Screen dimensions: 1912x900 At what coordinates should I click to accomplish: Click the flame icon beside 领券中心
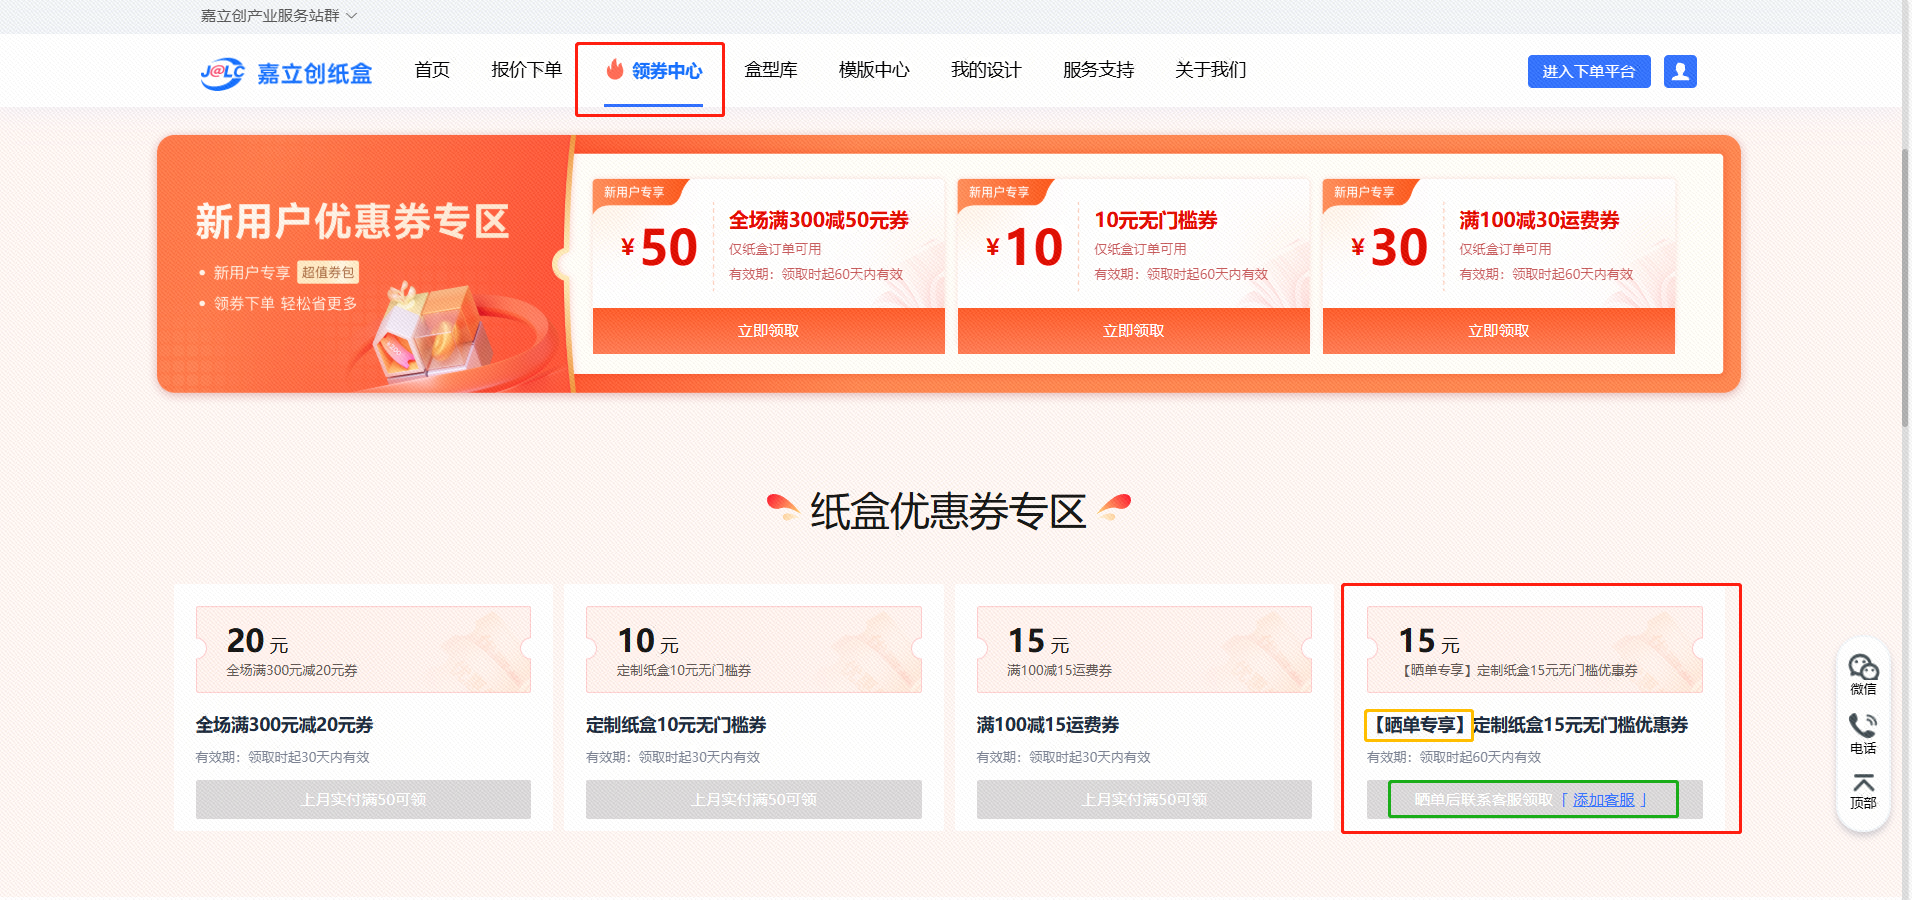(x=615, y=69)
